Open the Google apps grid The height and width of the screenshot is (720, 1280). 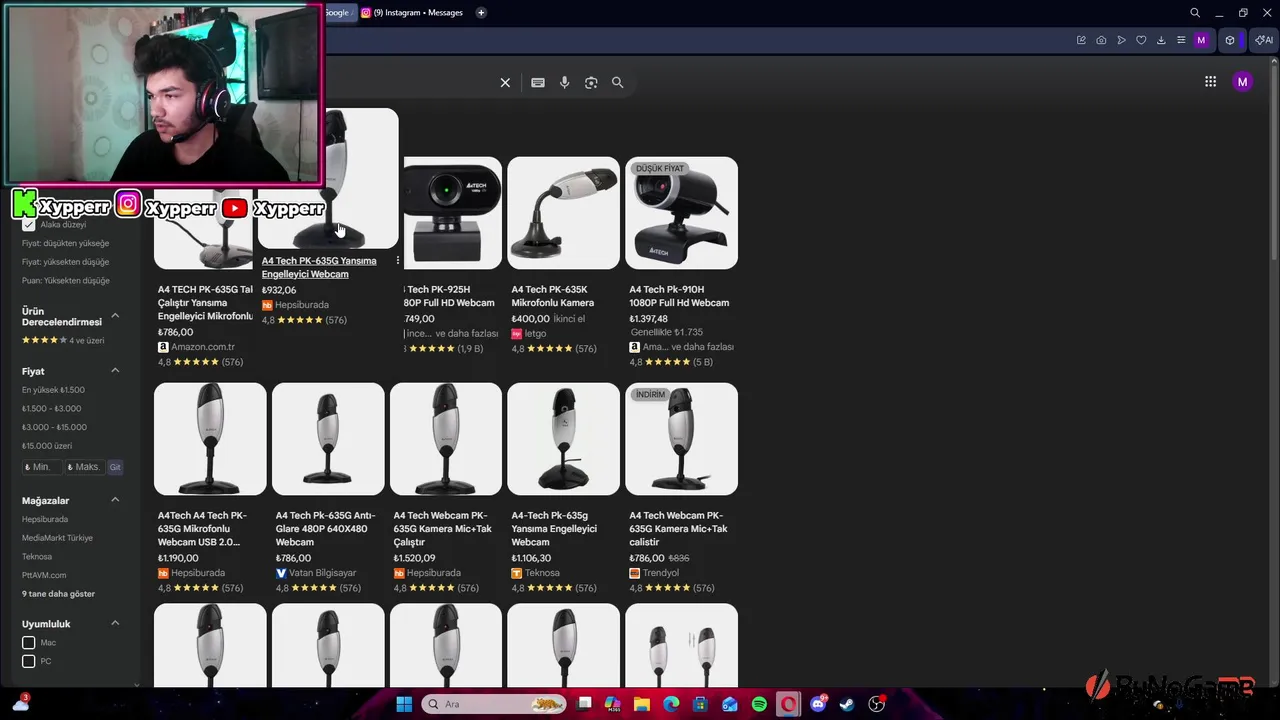[1210, 82]
